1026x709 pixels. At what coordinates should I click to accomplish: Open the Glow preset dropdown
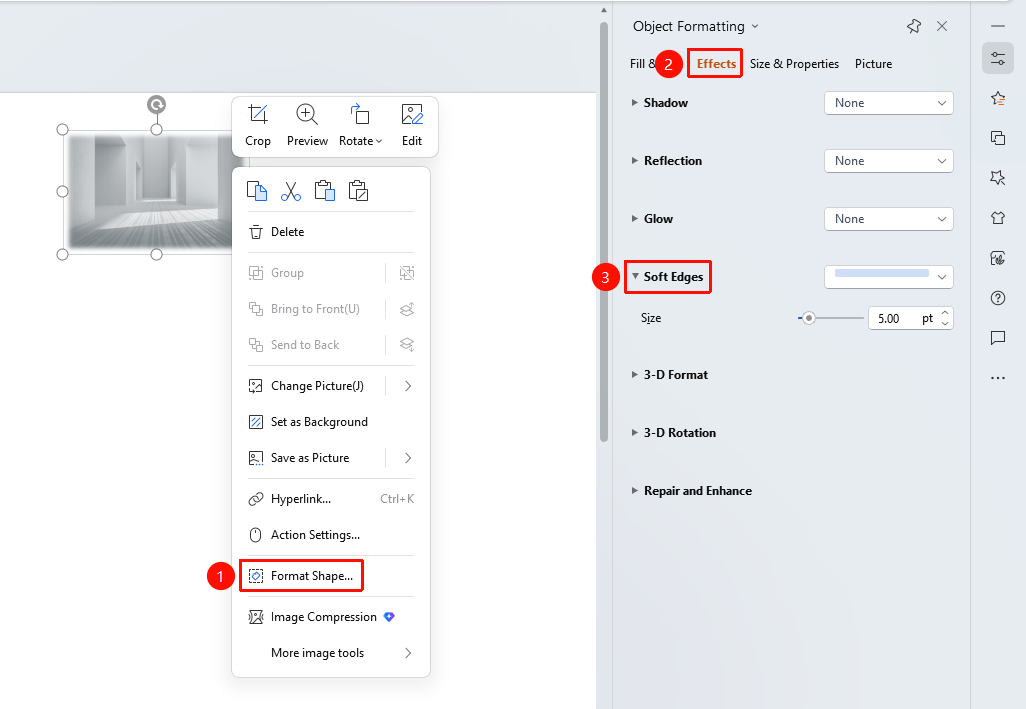889,219
